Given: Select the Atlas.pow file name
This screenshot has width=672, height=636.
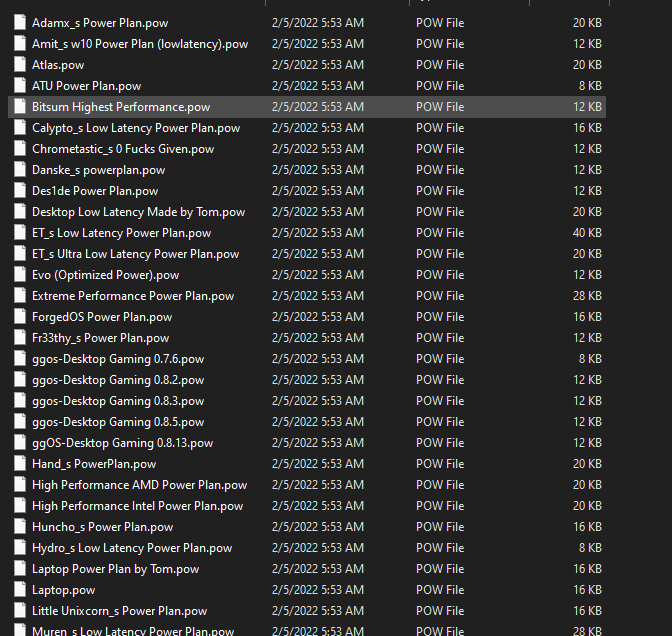Looking at the screenshot, I should click(58, 65).
